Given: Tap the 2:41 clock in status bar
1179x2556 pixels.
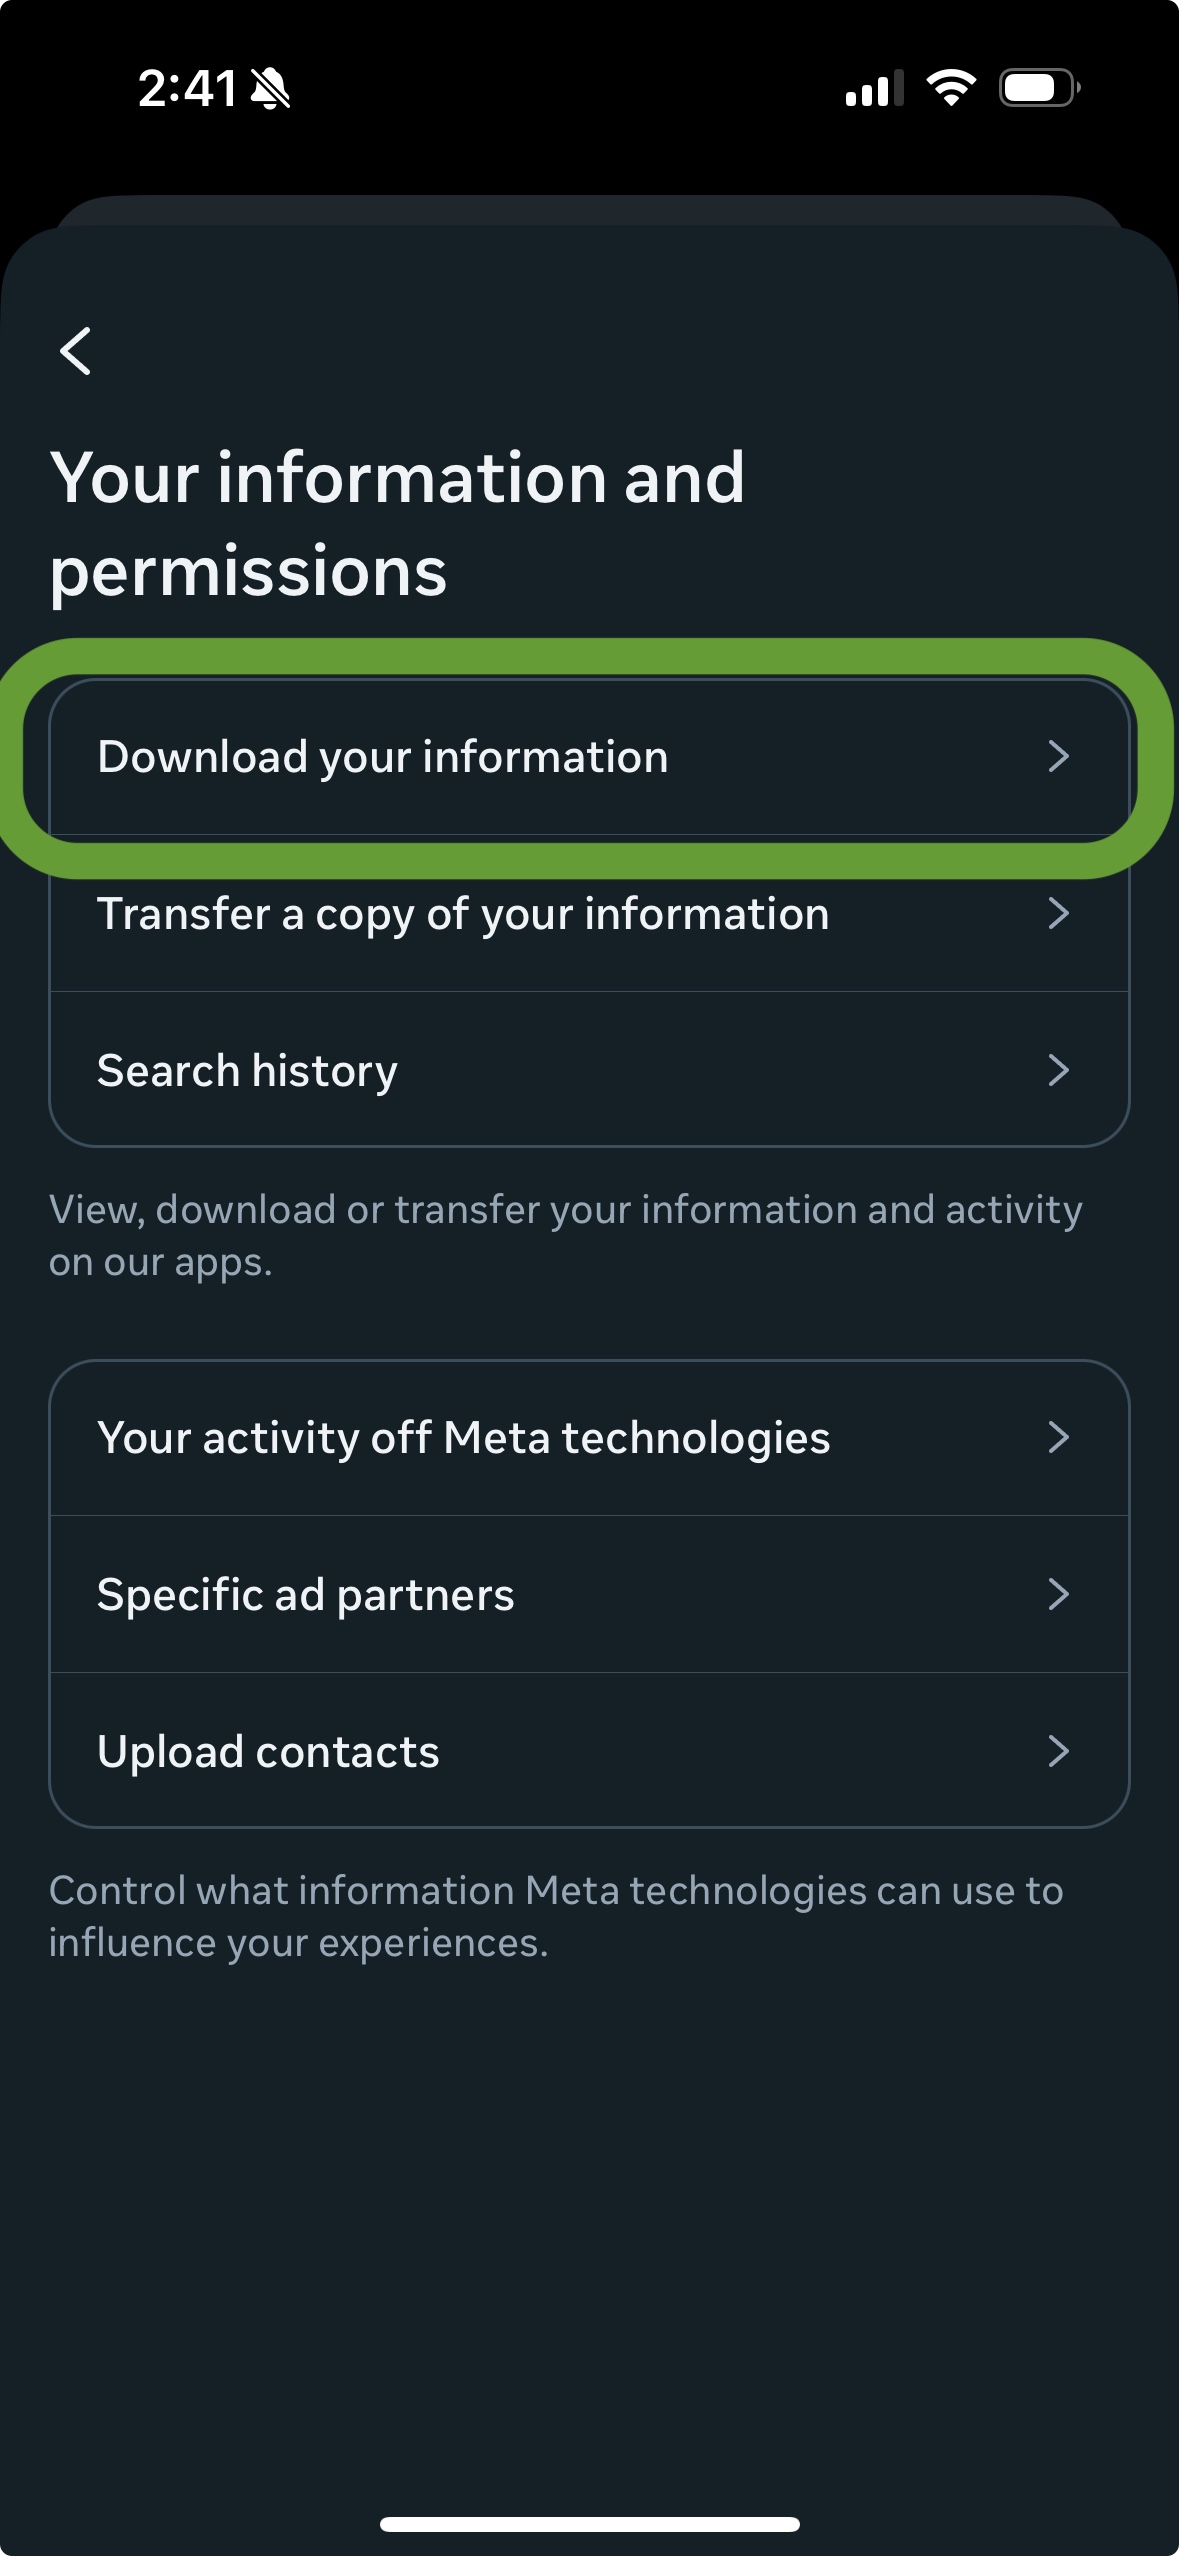Looking at the screenshot, I should [x=187, y=89].
